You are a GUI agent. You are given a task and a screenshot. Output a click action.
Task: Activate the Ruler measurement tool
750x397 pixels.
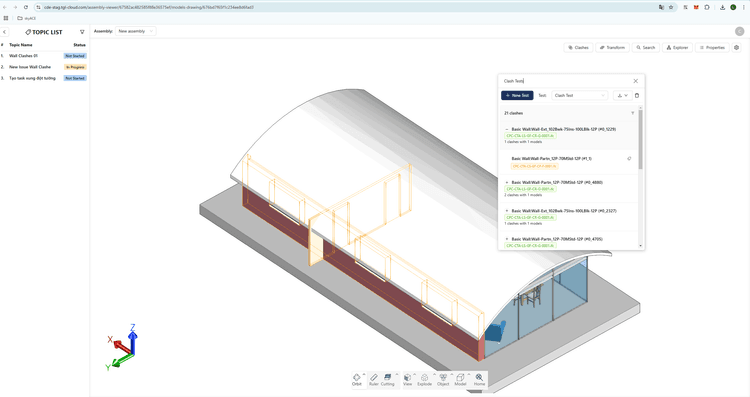374,379
